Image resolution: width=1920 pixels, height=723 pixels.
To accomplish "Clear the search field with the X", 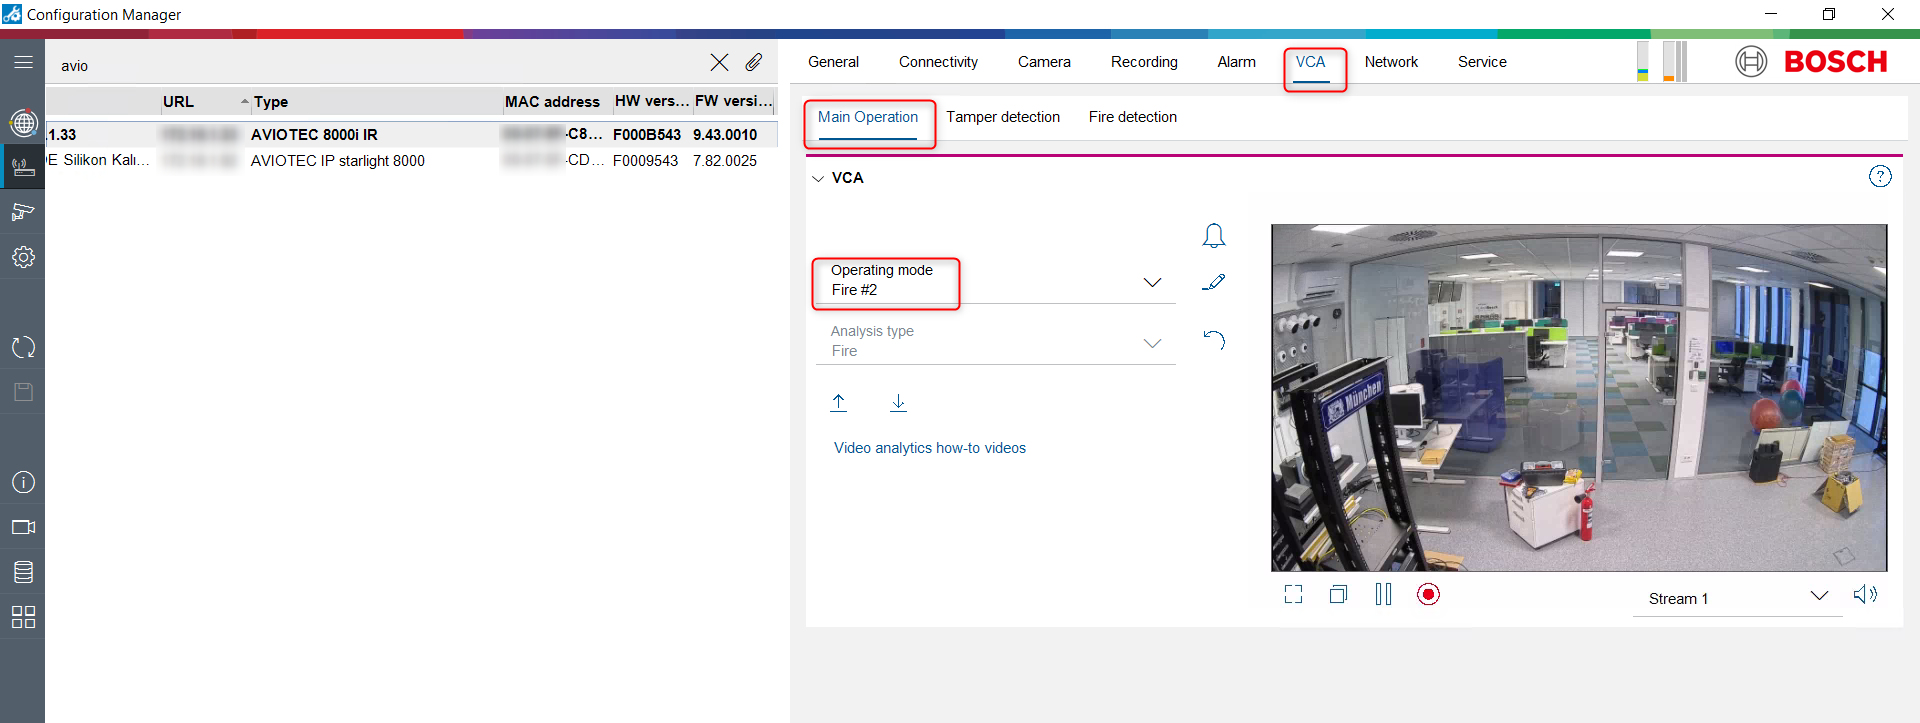I will click(x=719, y=63).
